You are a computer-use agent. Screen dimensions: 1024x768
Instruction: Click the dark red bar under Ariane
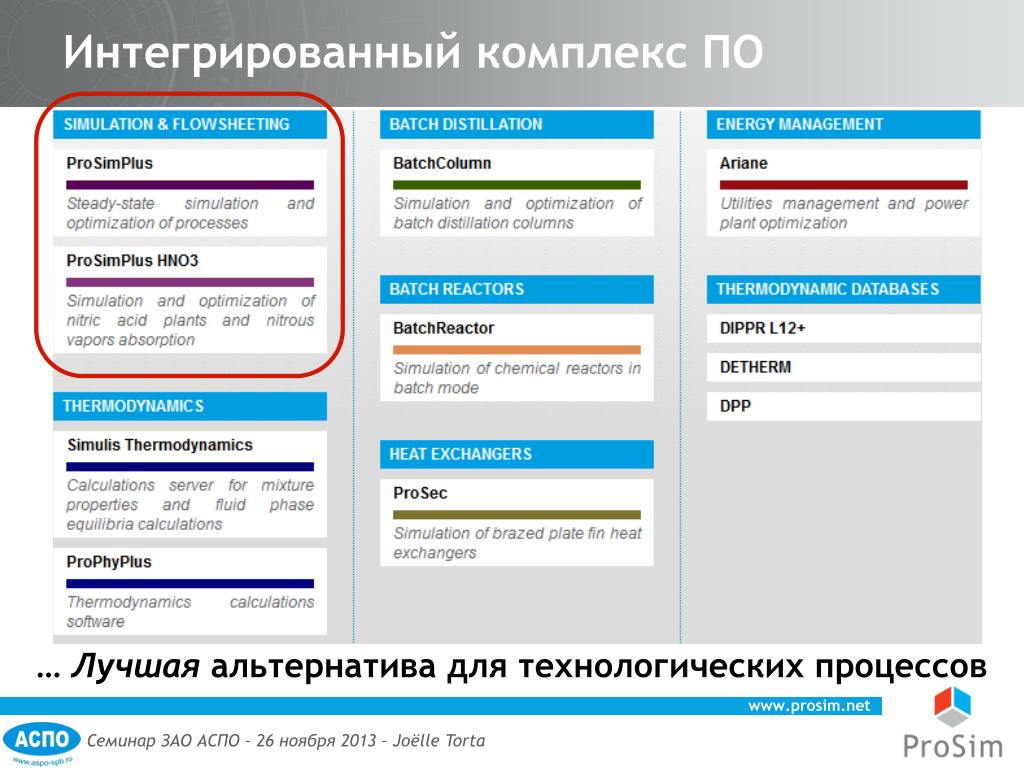tap(843, 185)
